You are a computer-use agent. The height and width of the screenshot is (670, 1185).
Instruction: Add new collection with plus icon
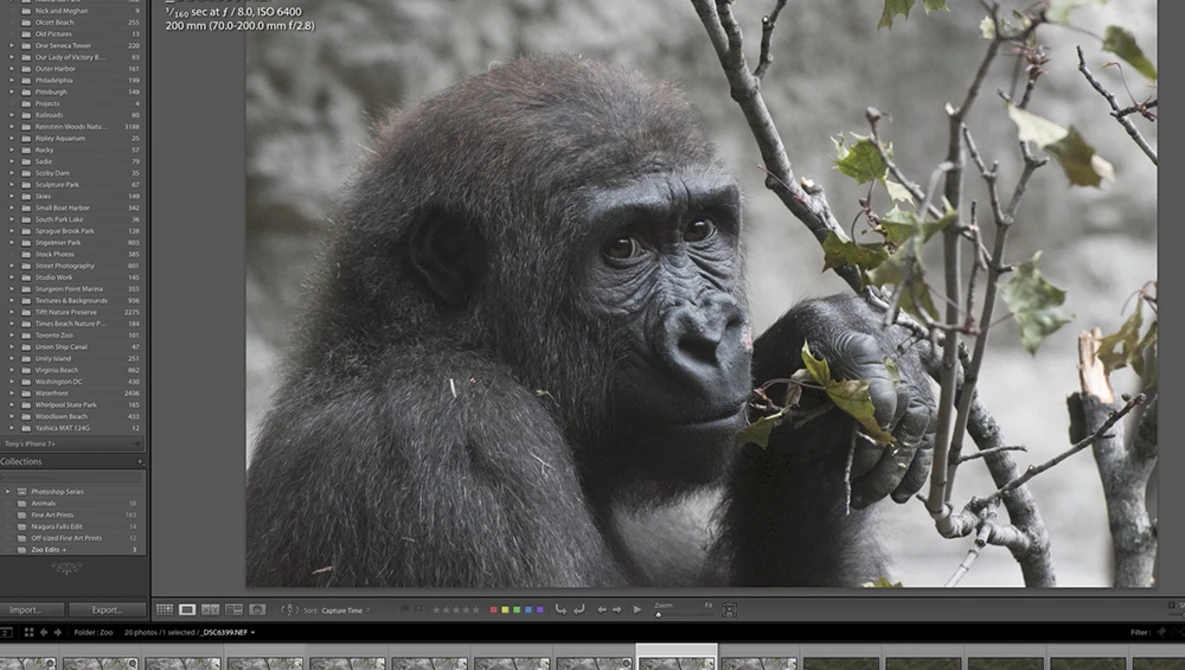point(140,462)
